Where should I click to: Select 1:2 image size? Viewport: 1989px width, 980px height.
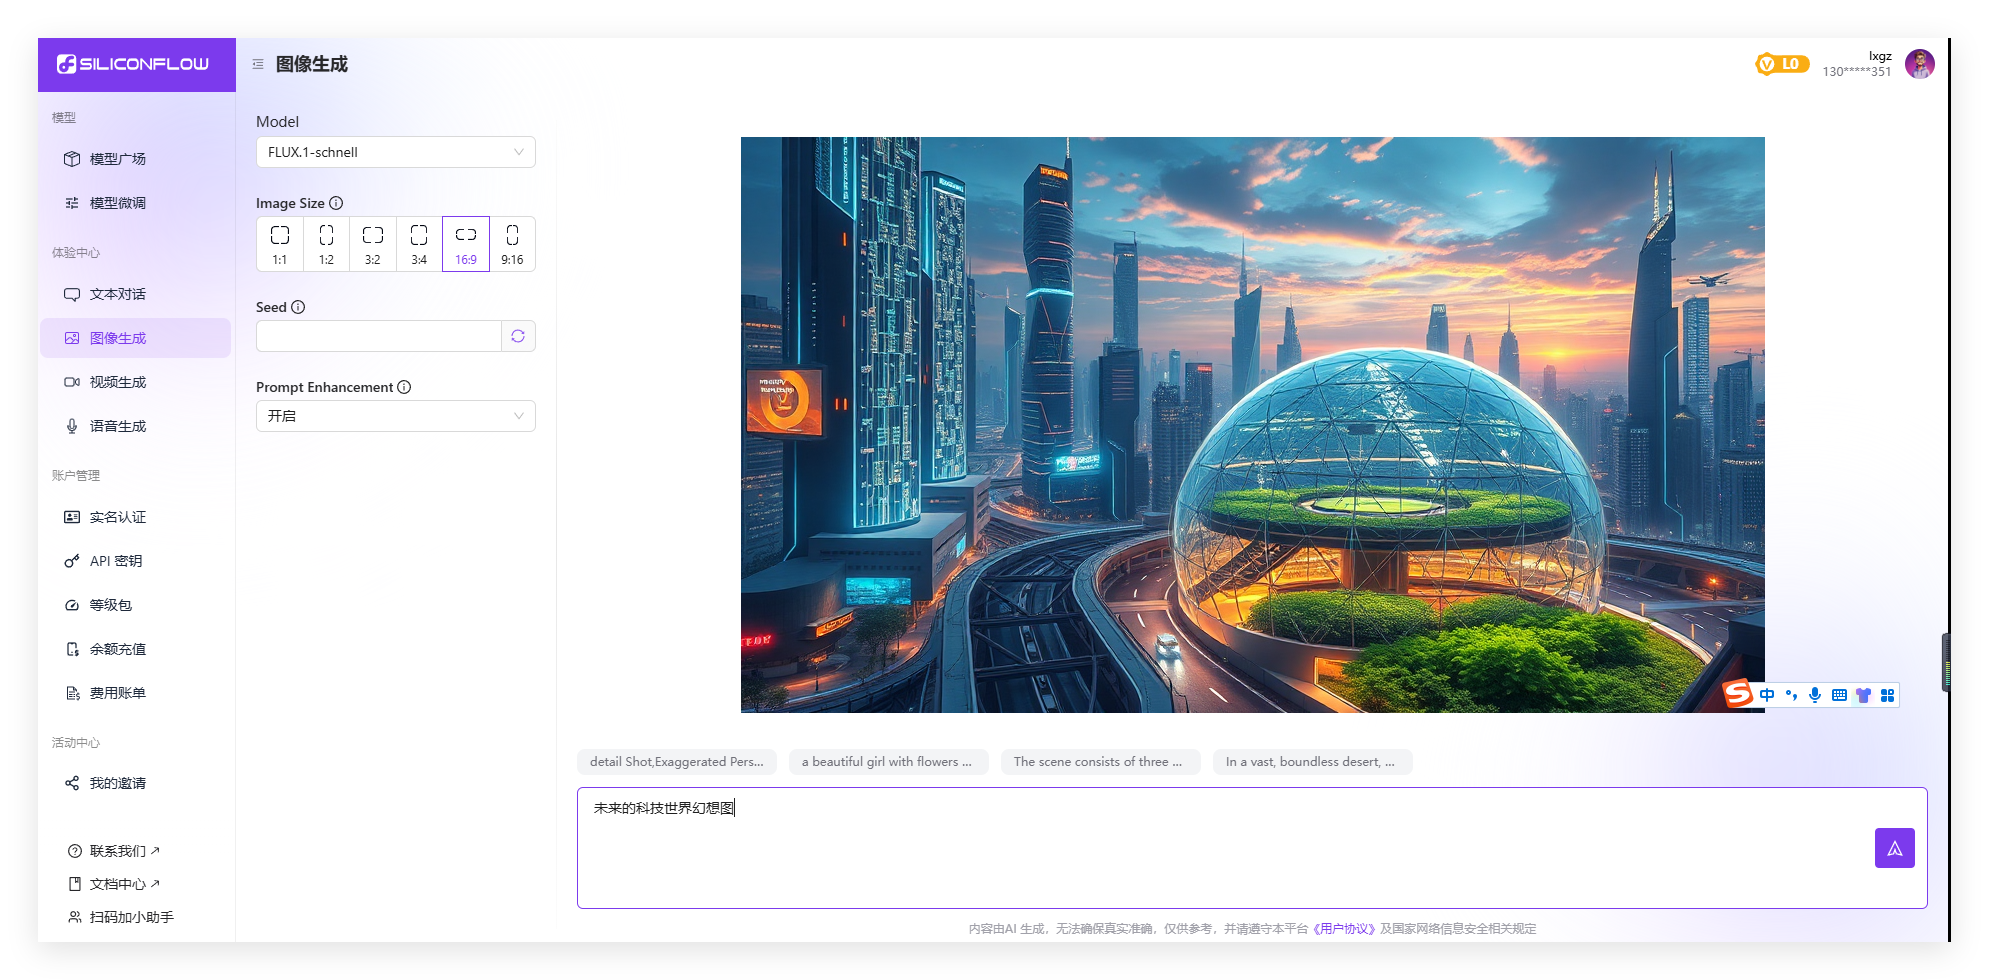coord(326,244)
